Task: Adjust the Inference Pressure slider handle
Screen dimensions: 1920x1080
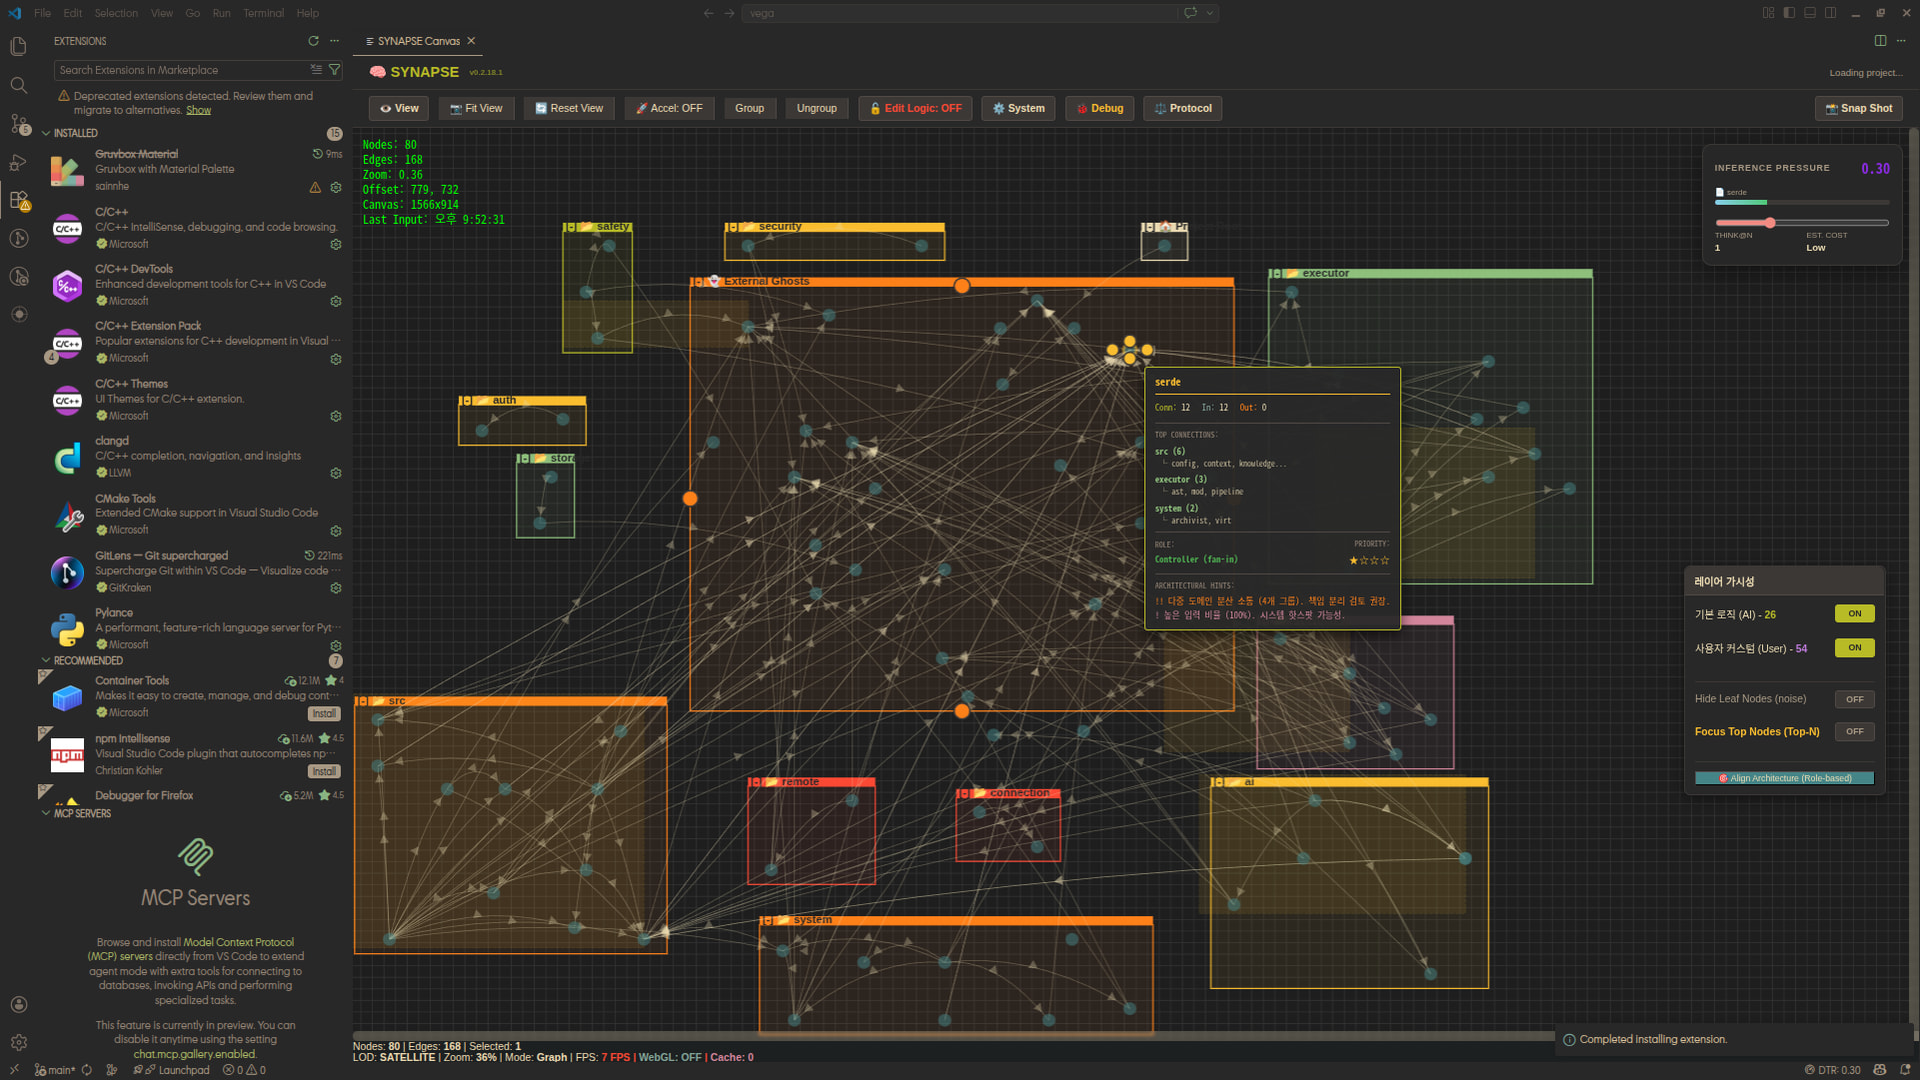Action: click(1769, 223)
